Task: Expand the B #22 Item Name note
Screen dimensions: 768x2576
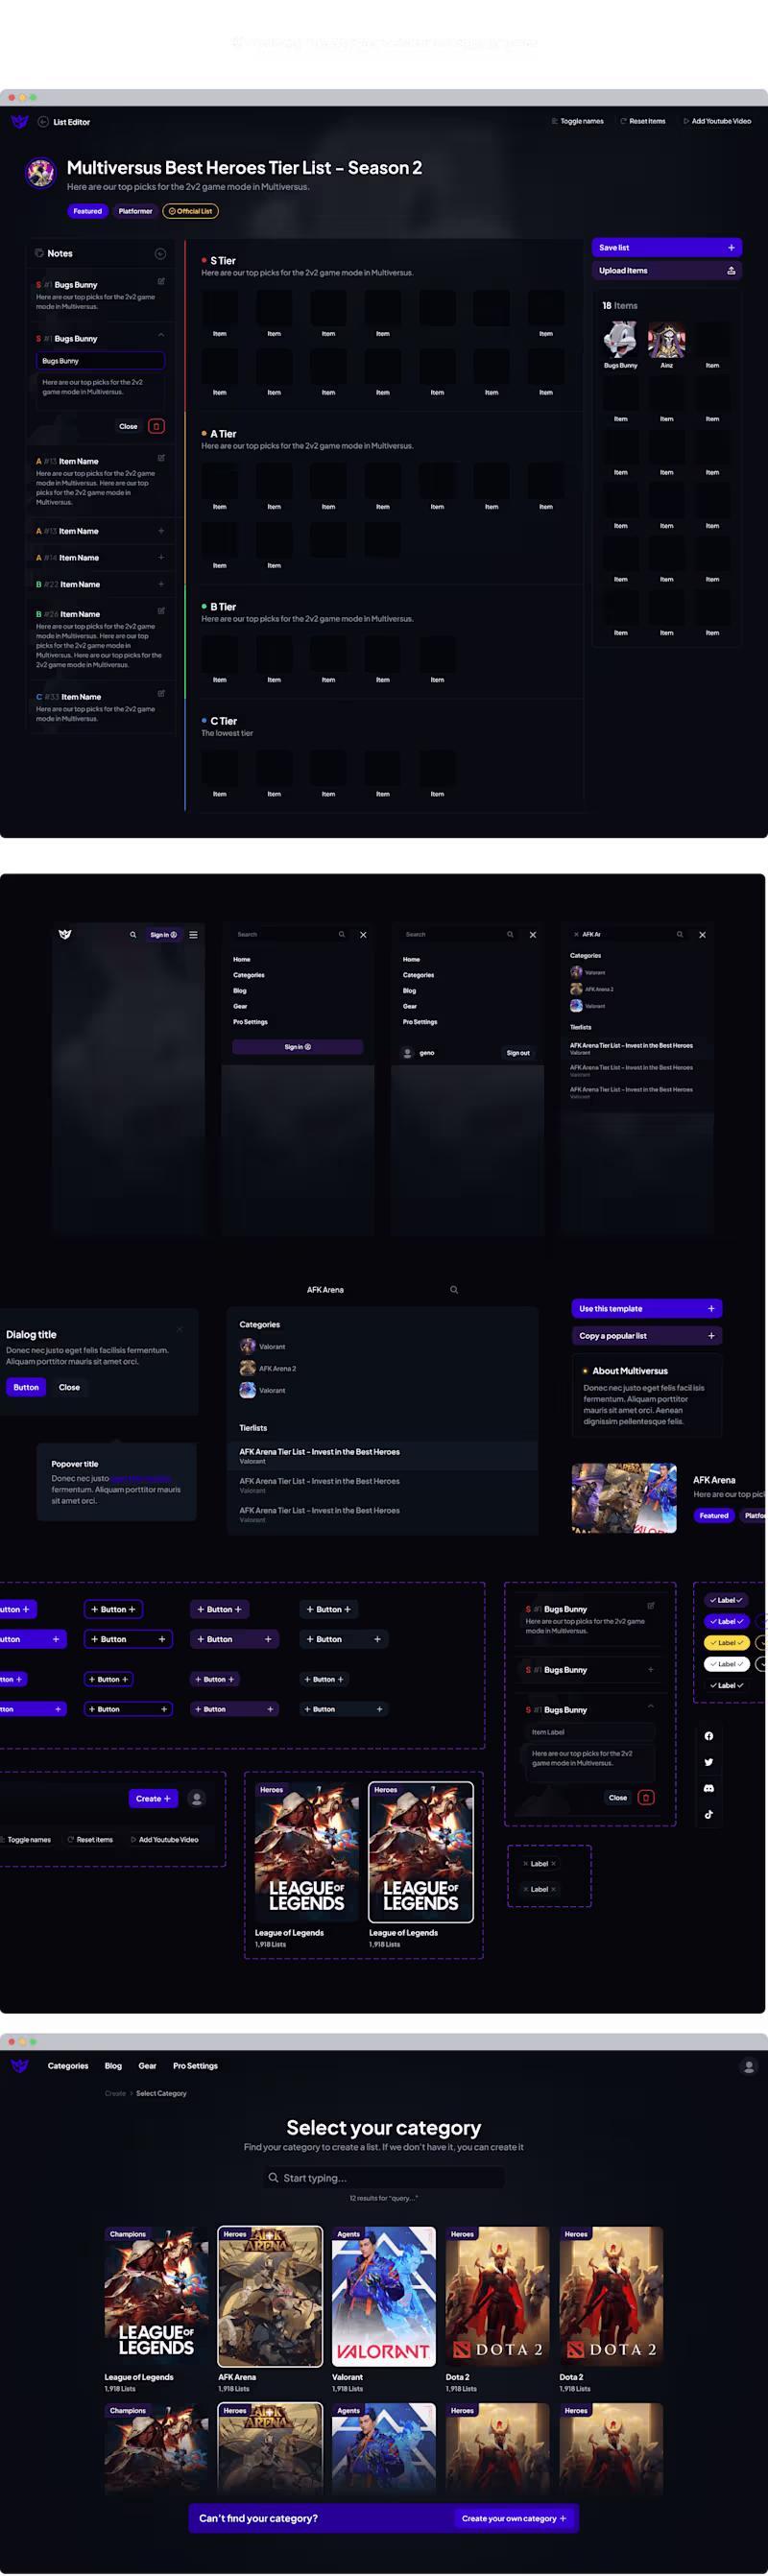Action: point(161,584)
